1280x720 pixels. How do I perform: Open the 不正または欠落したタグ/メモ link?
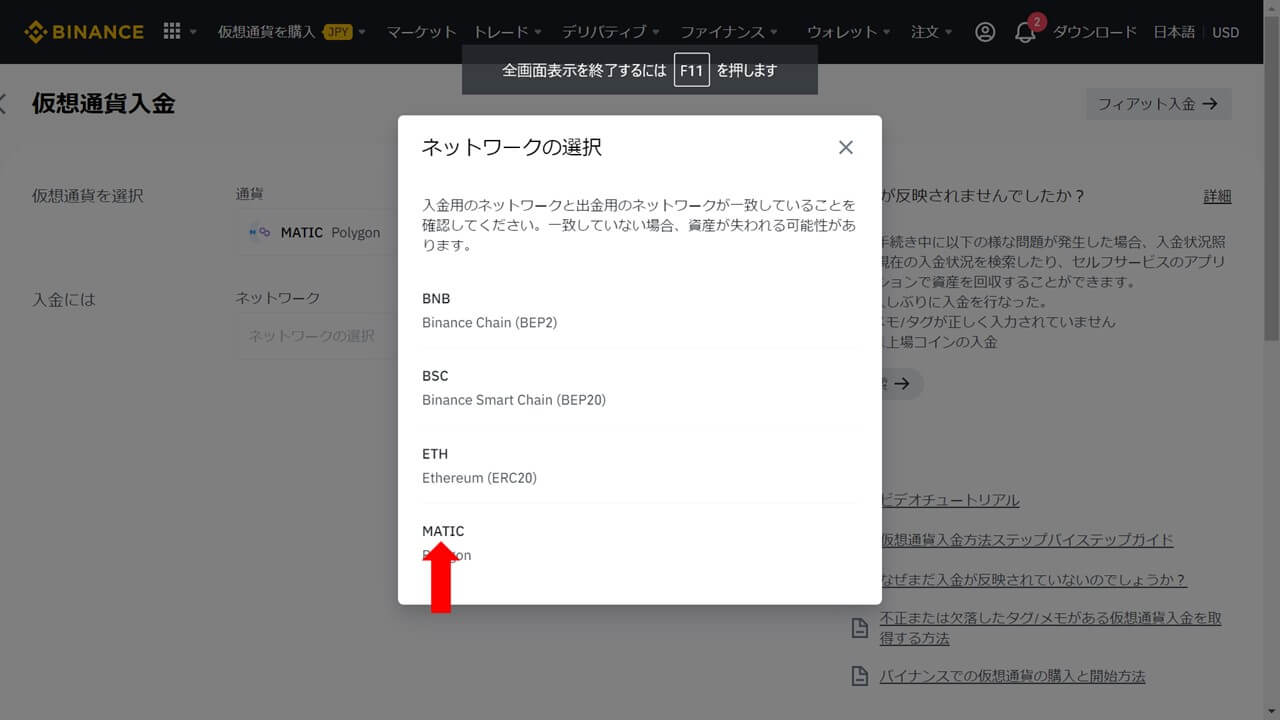[x=1051, y=628]
